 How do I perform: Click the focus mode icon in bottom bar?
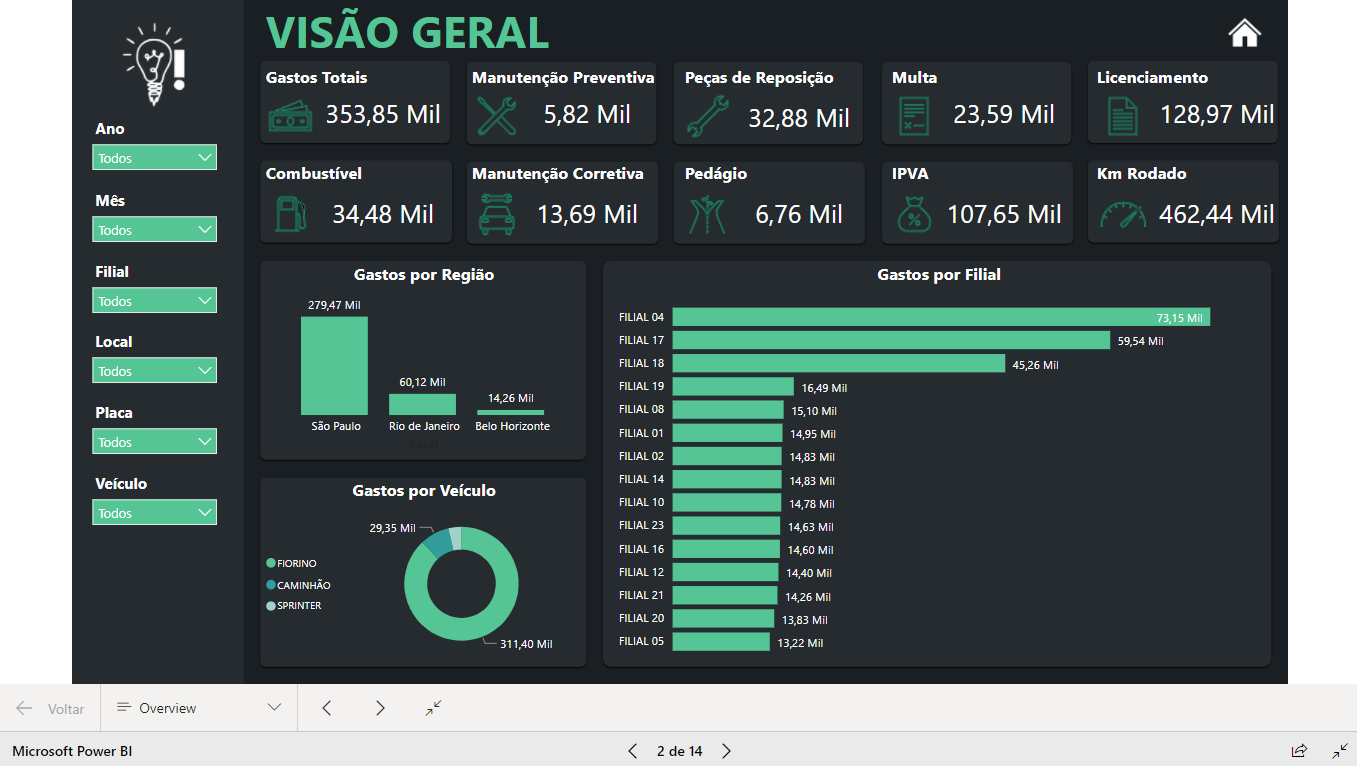tap(433, 708)
